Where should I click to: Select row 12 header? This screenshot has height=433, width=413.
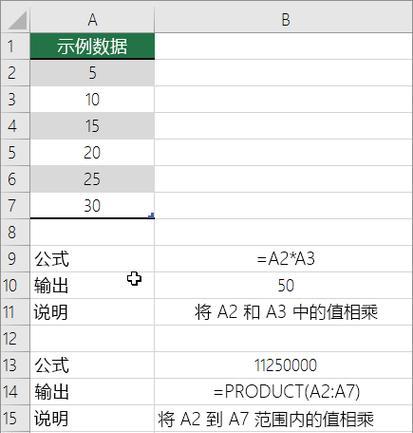click(x=15, y=339)
